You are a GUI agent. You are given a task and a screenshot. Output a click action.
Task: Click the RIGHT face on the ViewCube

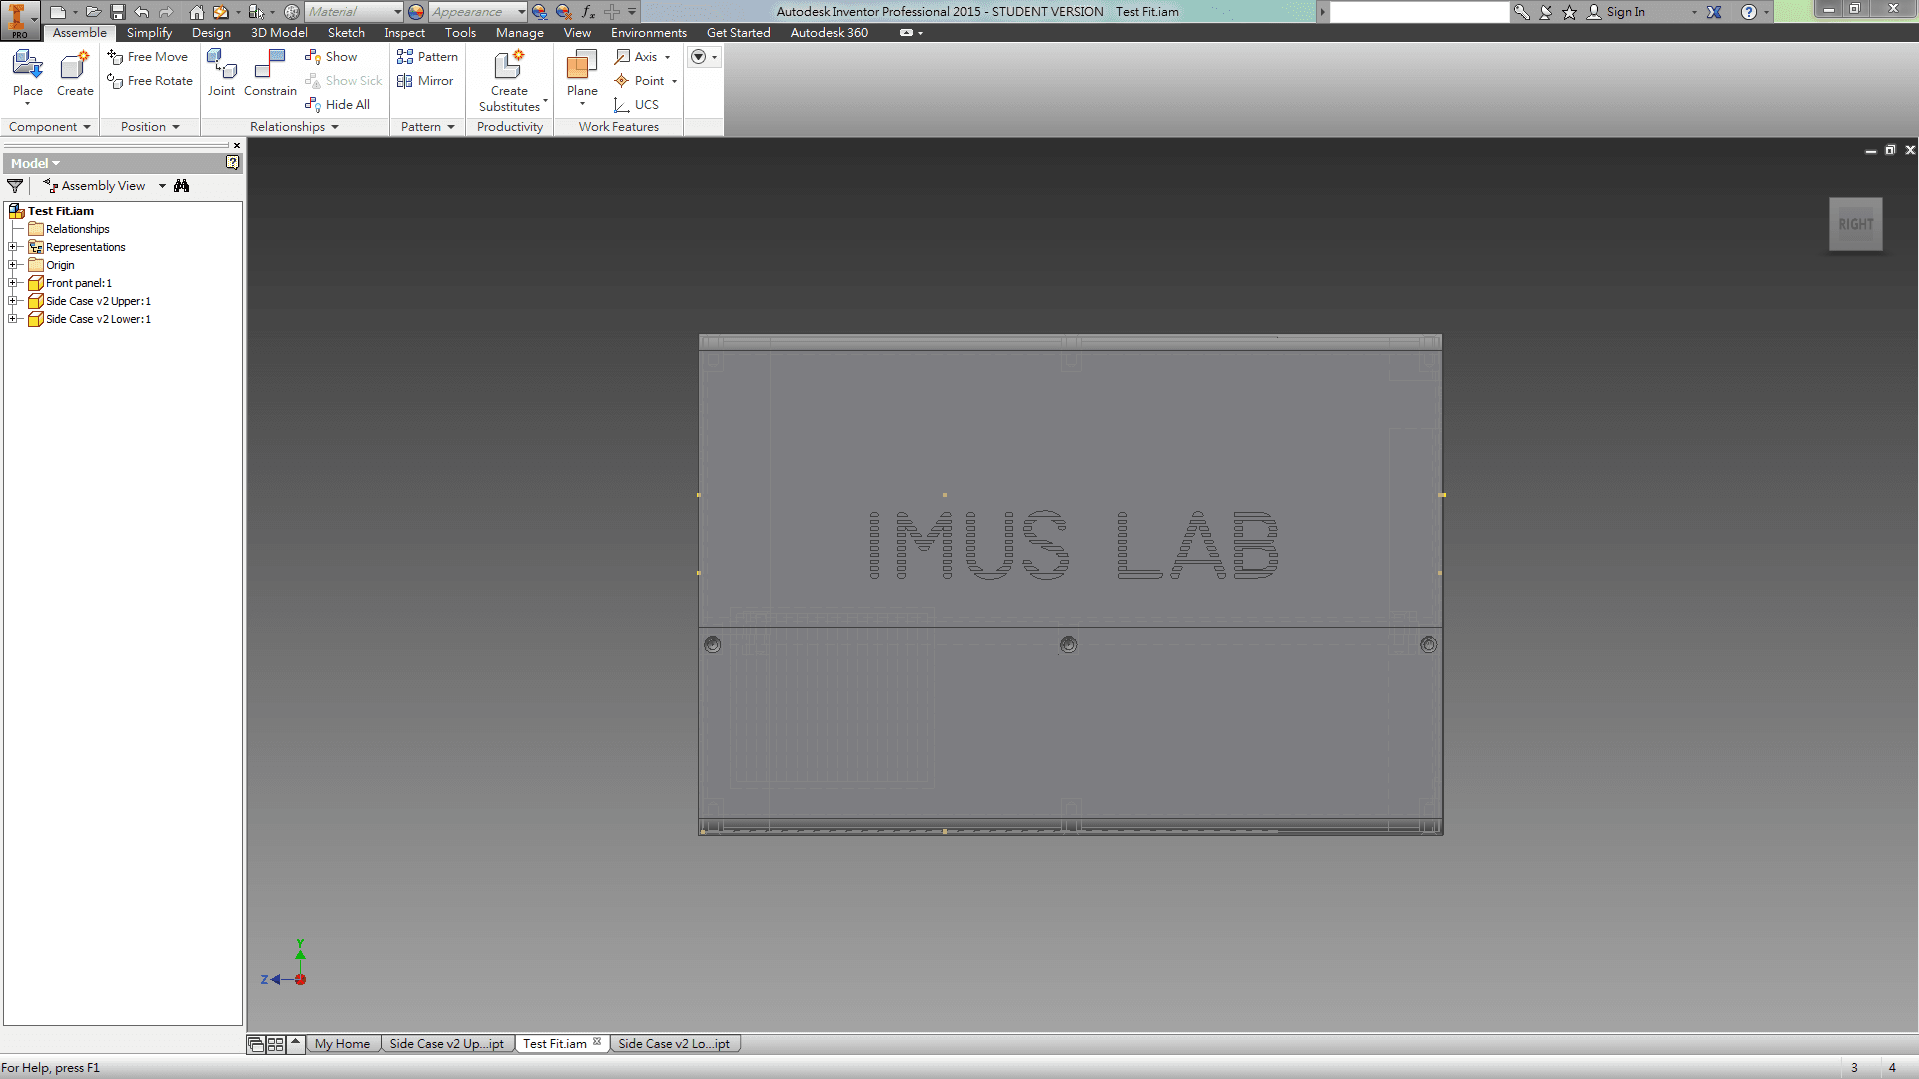click(x=1856, y=223)
